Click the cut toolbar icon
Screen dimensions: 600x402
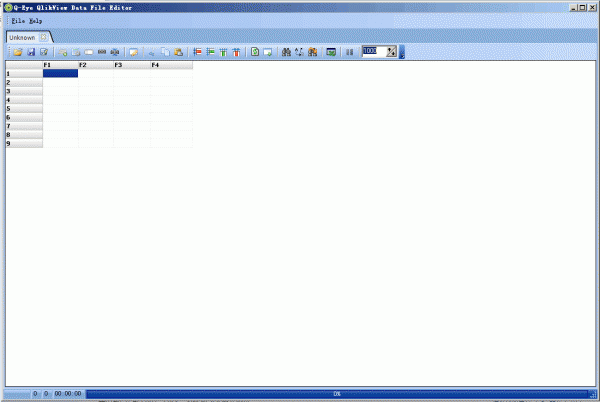[x=152, y=52]
